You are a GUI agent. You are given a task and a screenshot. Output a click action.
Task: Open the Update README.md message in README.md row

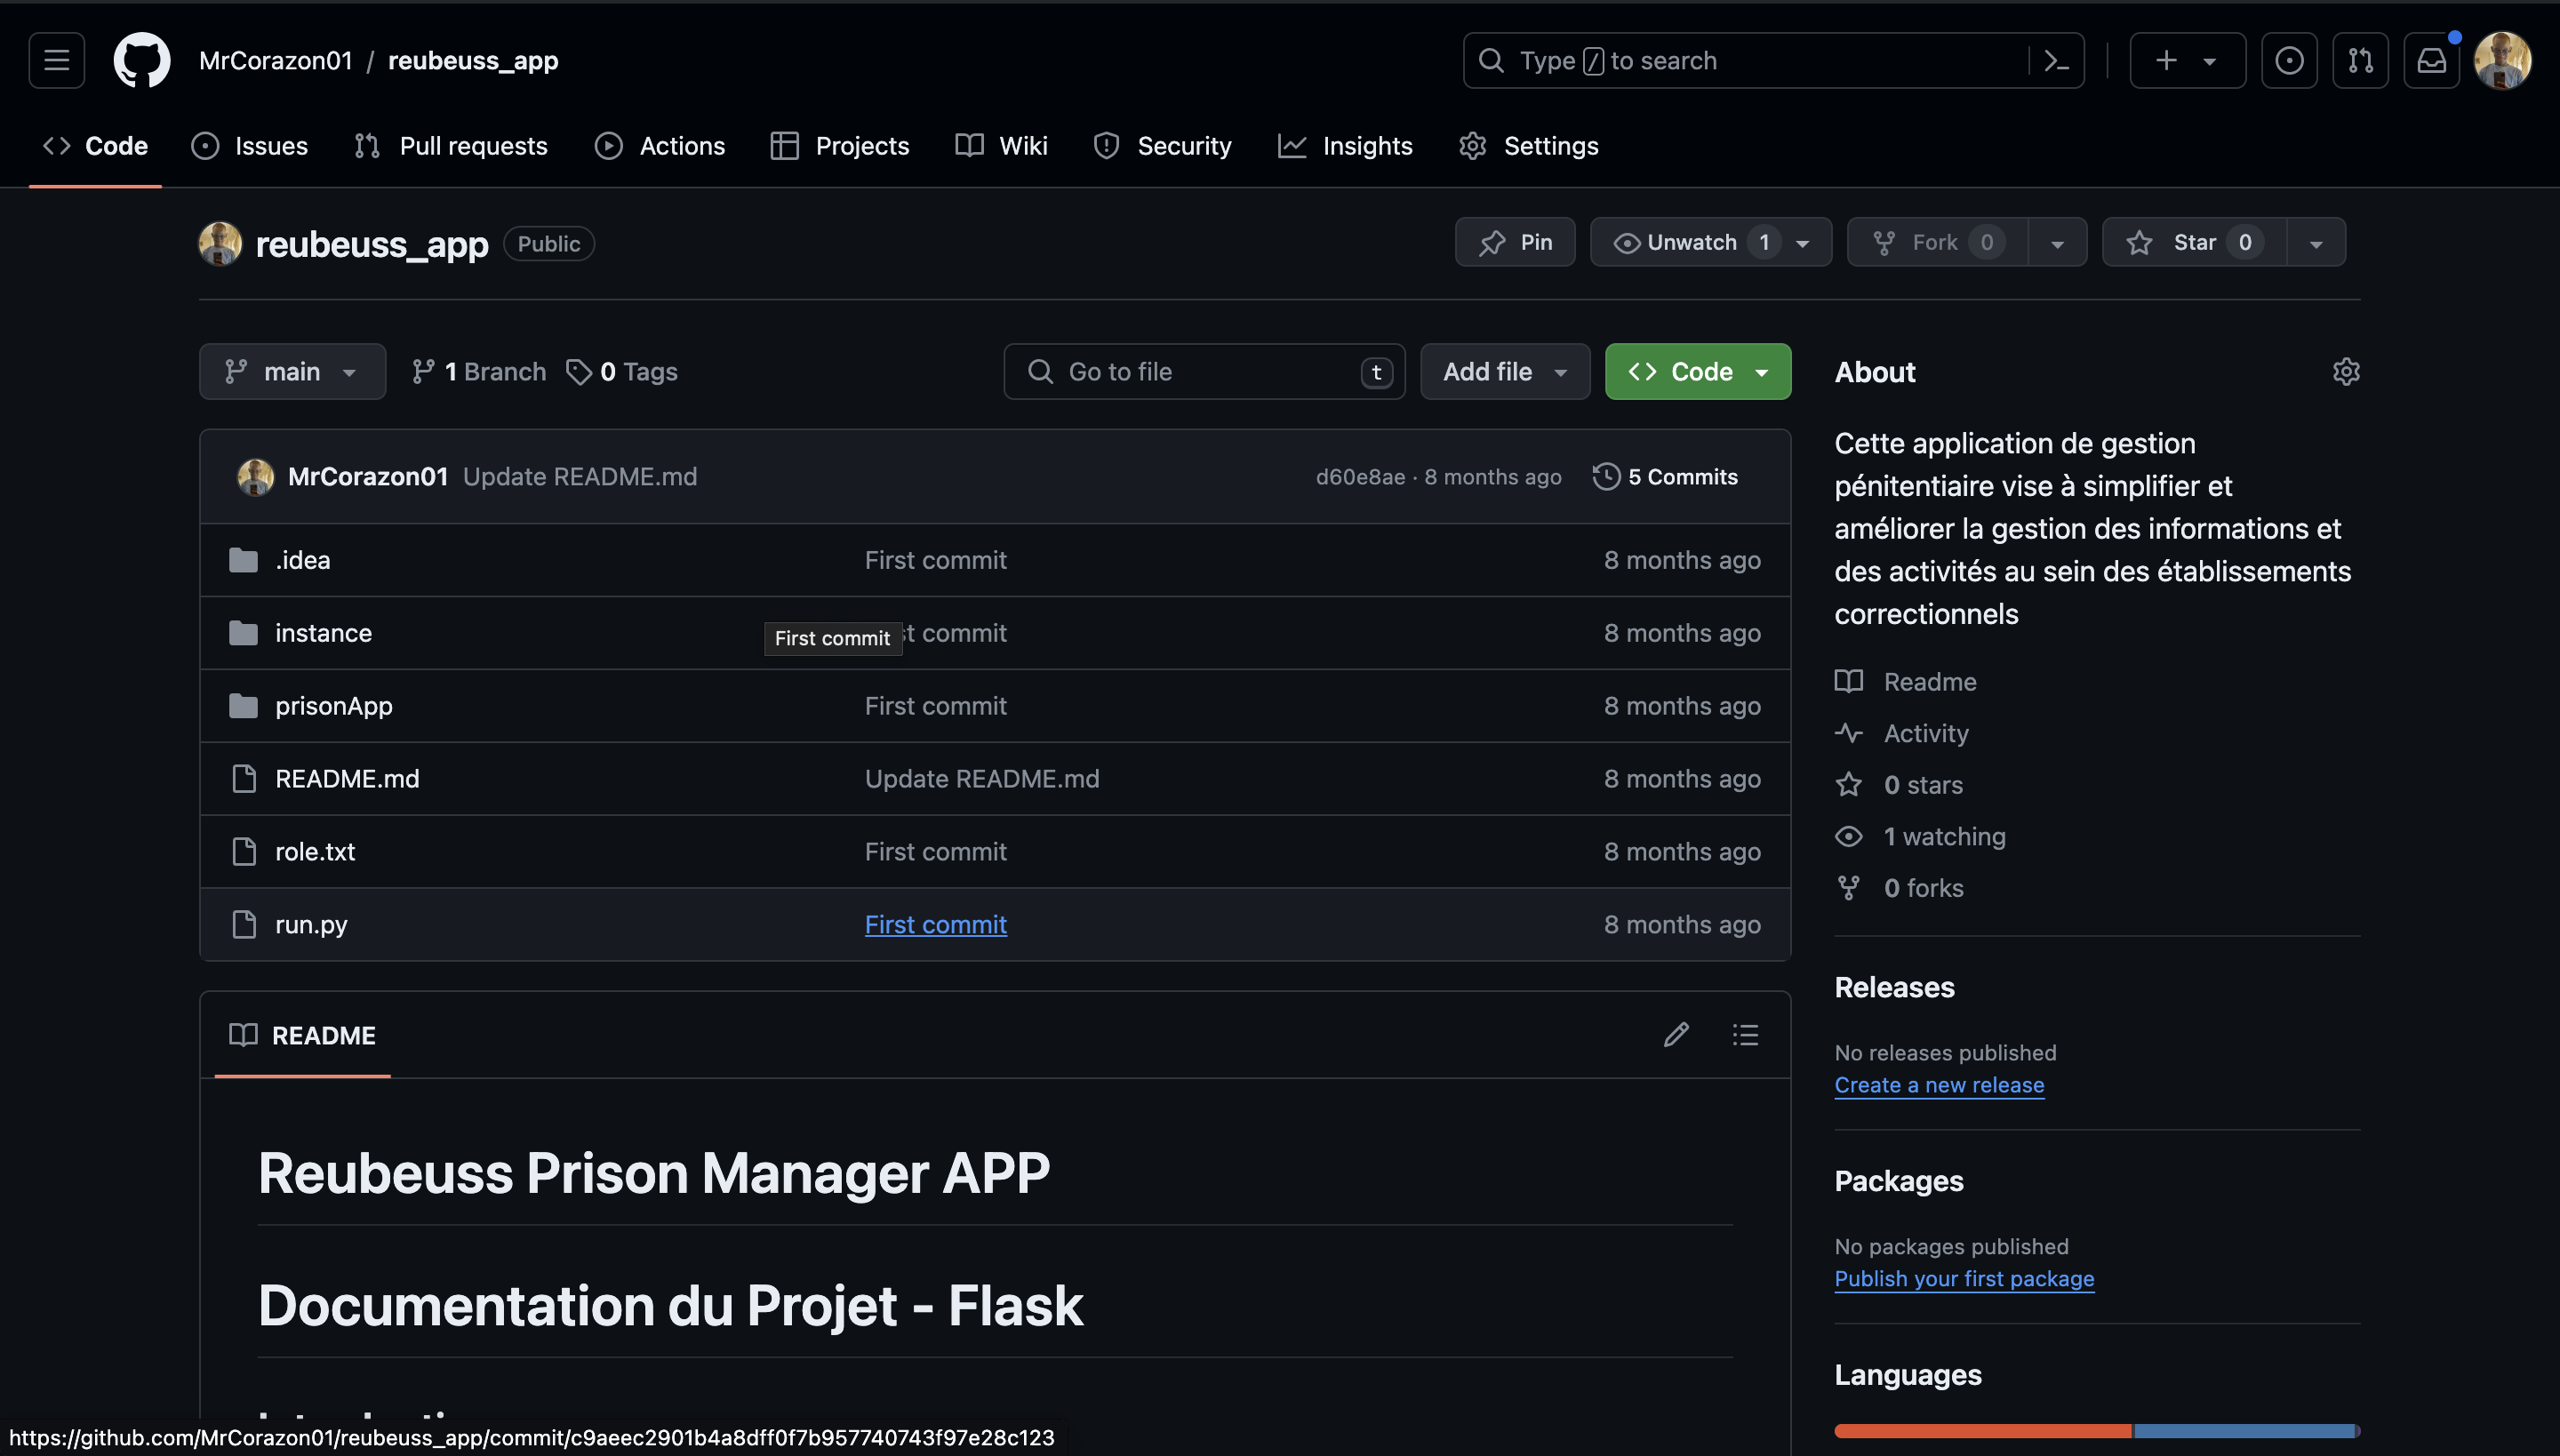(x=982, y=779)
